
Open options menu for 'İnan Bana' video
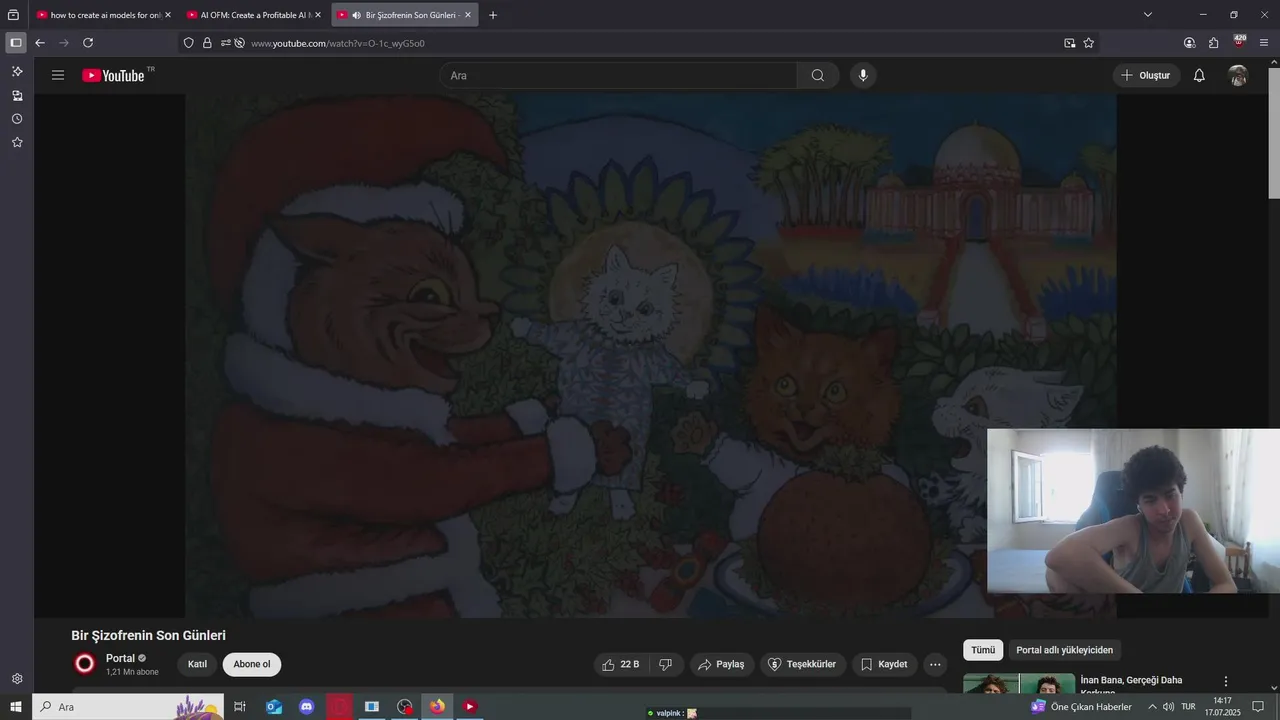point(1226,681)
